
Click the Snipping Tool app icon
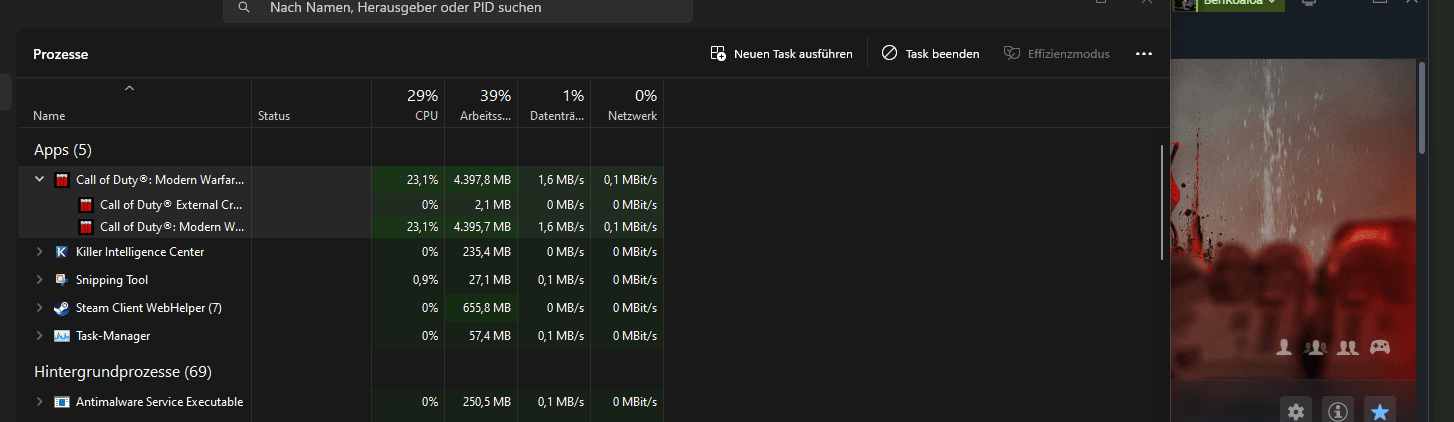[x=62, y=280]
